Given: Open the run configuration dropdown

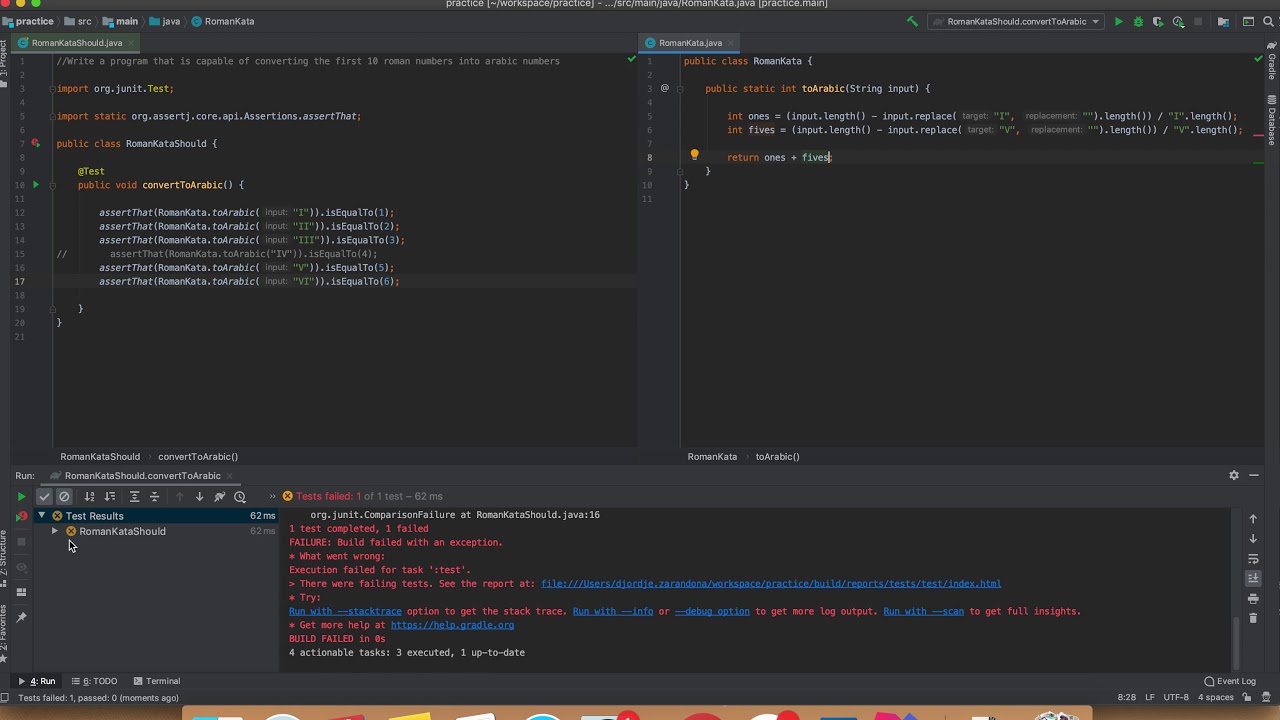Looking at the screenshot, I should [1015, 21].
